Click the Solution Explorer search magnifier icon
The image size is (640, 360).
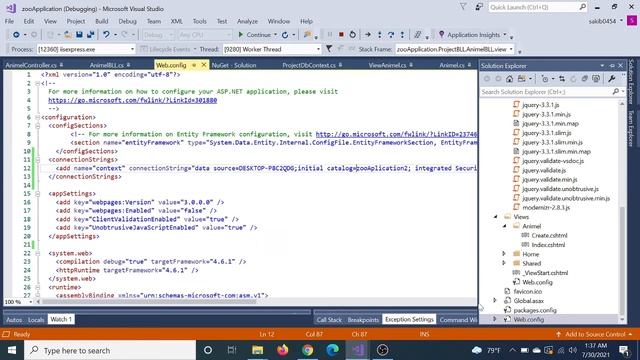[x=616, y=92]
